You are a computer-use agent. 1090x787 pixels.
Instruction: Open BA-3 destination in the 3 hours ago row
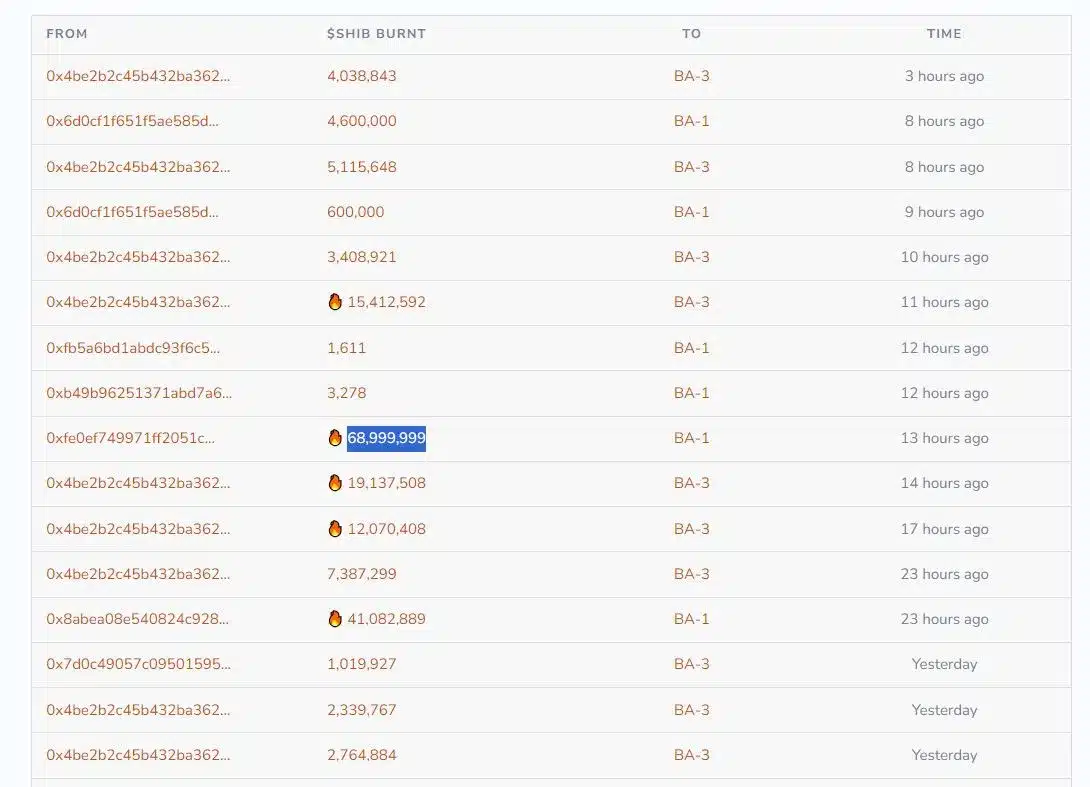point(692,76)
